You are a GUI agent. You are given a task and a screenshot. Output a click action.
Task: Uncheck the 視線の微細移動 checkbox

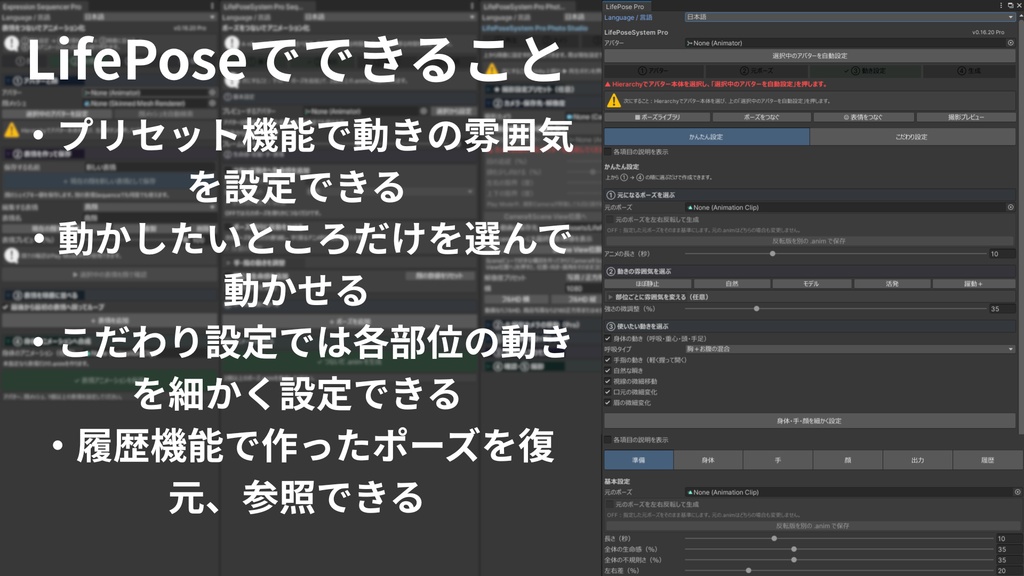click(x=608, y=381)
